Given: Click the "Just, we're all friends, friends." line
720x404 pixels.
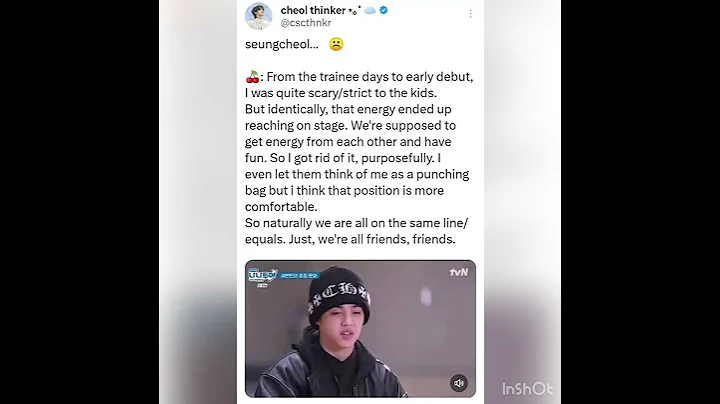Looking at the screenshot, I should (x=372, y=239).
